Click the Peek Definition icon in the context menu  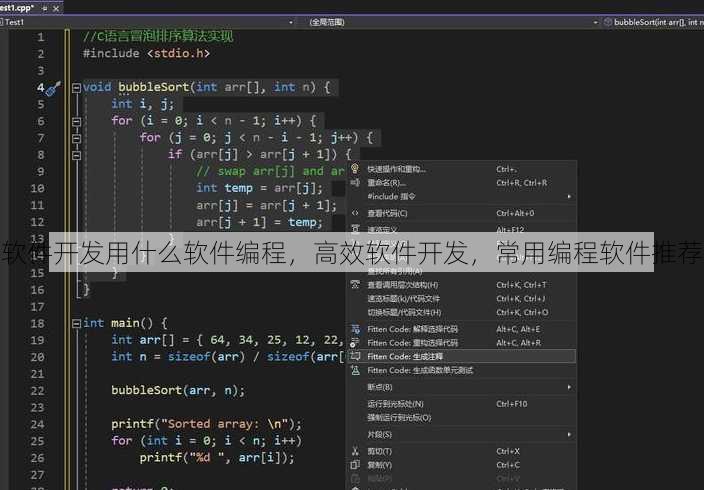coord(355,229)
